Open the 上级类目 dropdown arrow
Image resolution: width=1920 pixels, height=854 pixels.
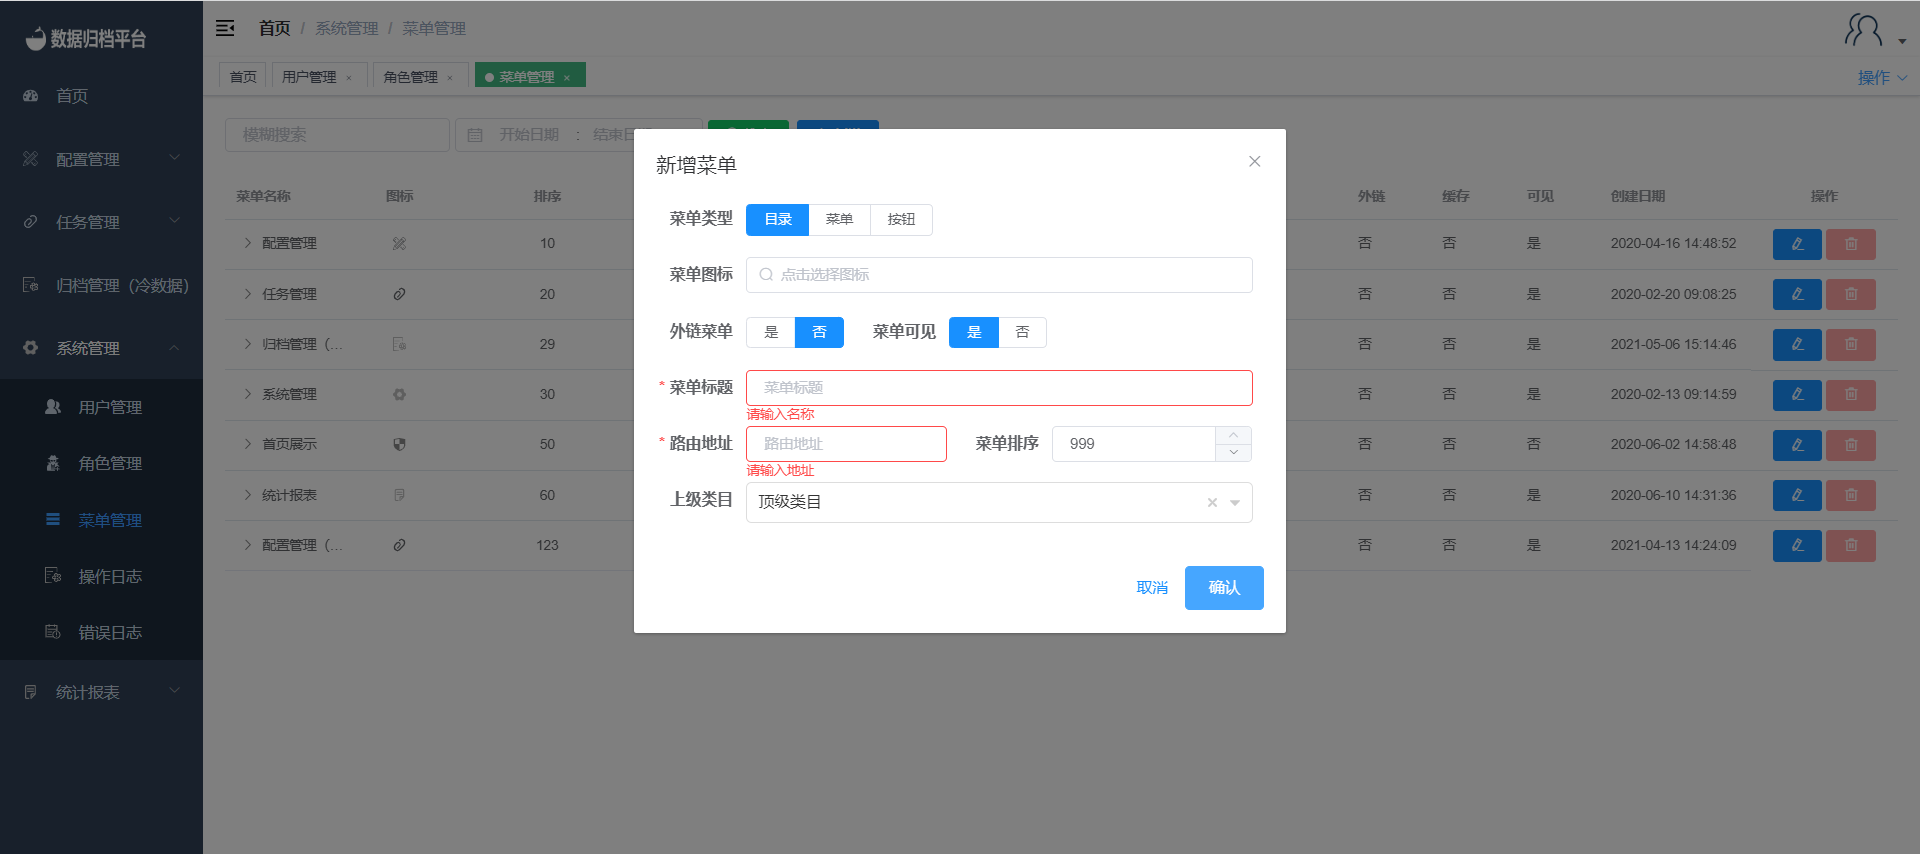tap(1235, 503)
